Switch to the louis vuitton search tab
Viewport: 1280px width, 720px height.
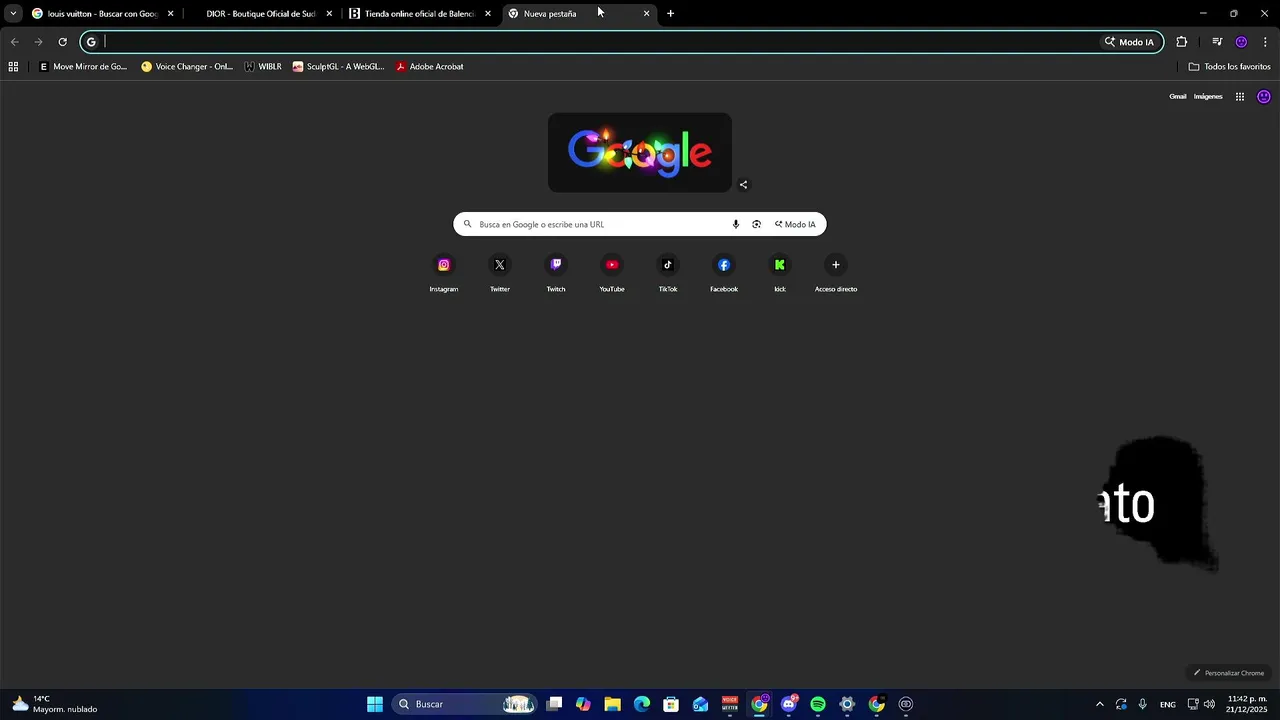click(102, 14)
